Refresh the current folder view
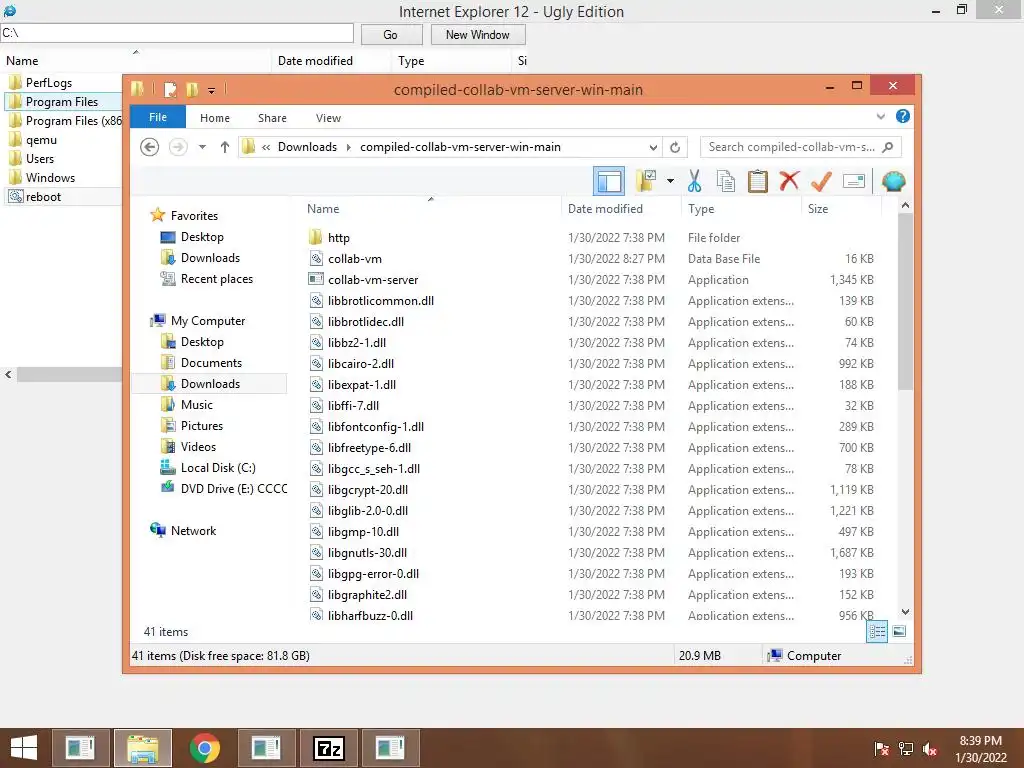Screen dimensions: 1024x768 point(675,148)
